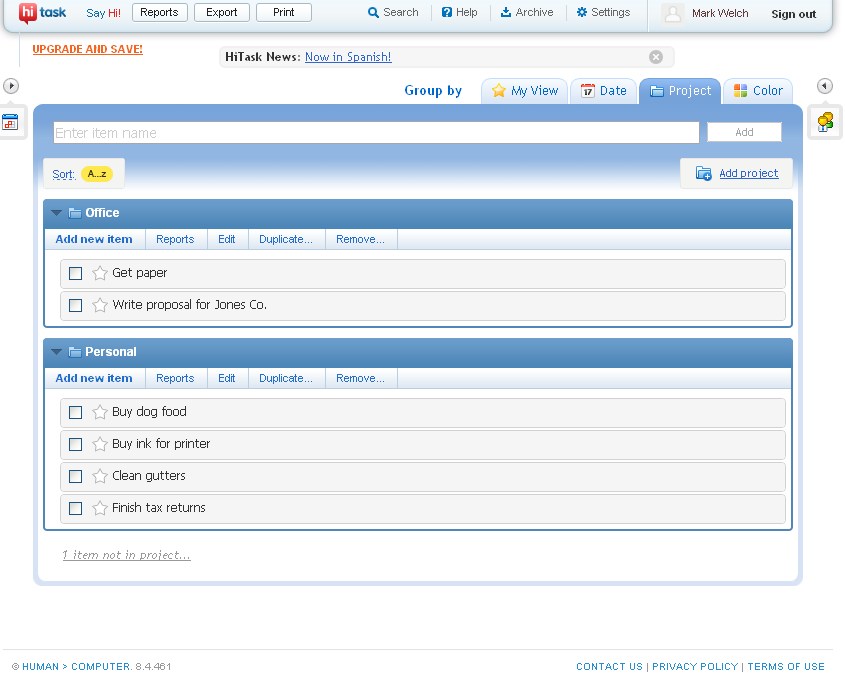Image resolution: width=845 pixels, height=675 pixels.
Task: Click Add project link
Action: (x=749, y=173)
